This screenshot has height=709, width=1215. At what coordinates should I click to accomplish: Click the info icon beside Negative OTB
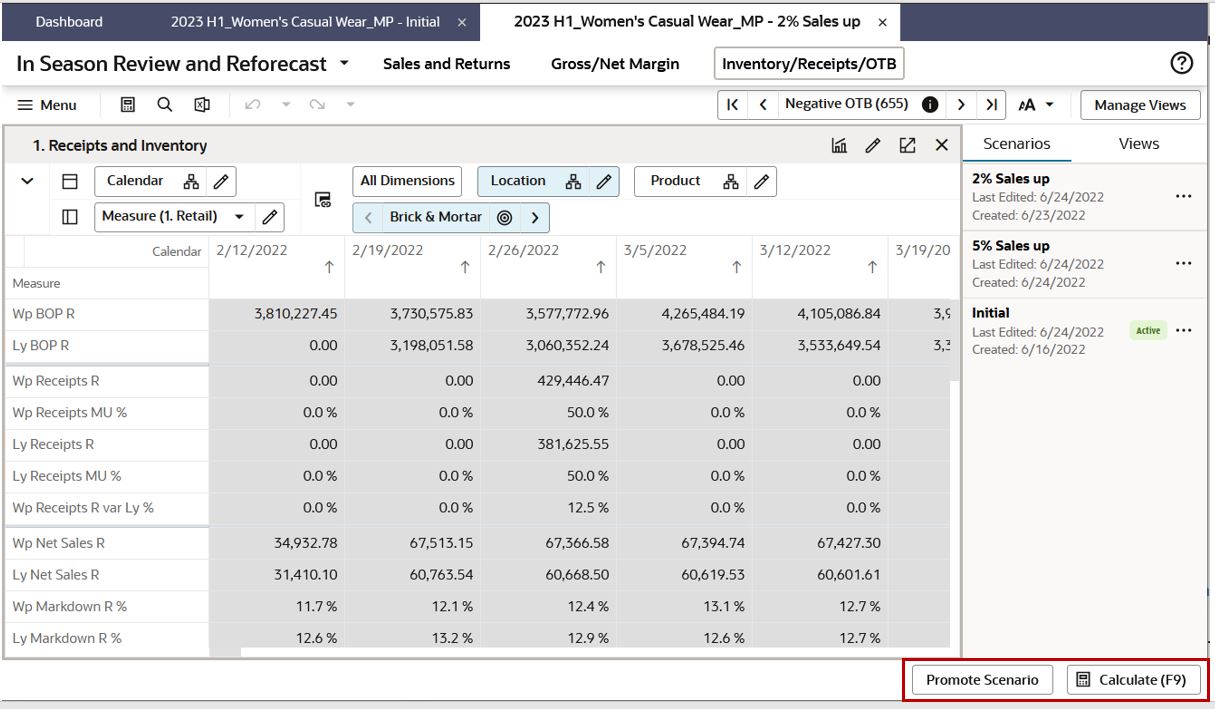(930, 104)
